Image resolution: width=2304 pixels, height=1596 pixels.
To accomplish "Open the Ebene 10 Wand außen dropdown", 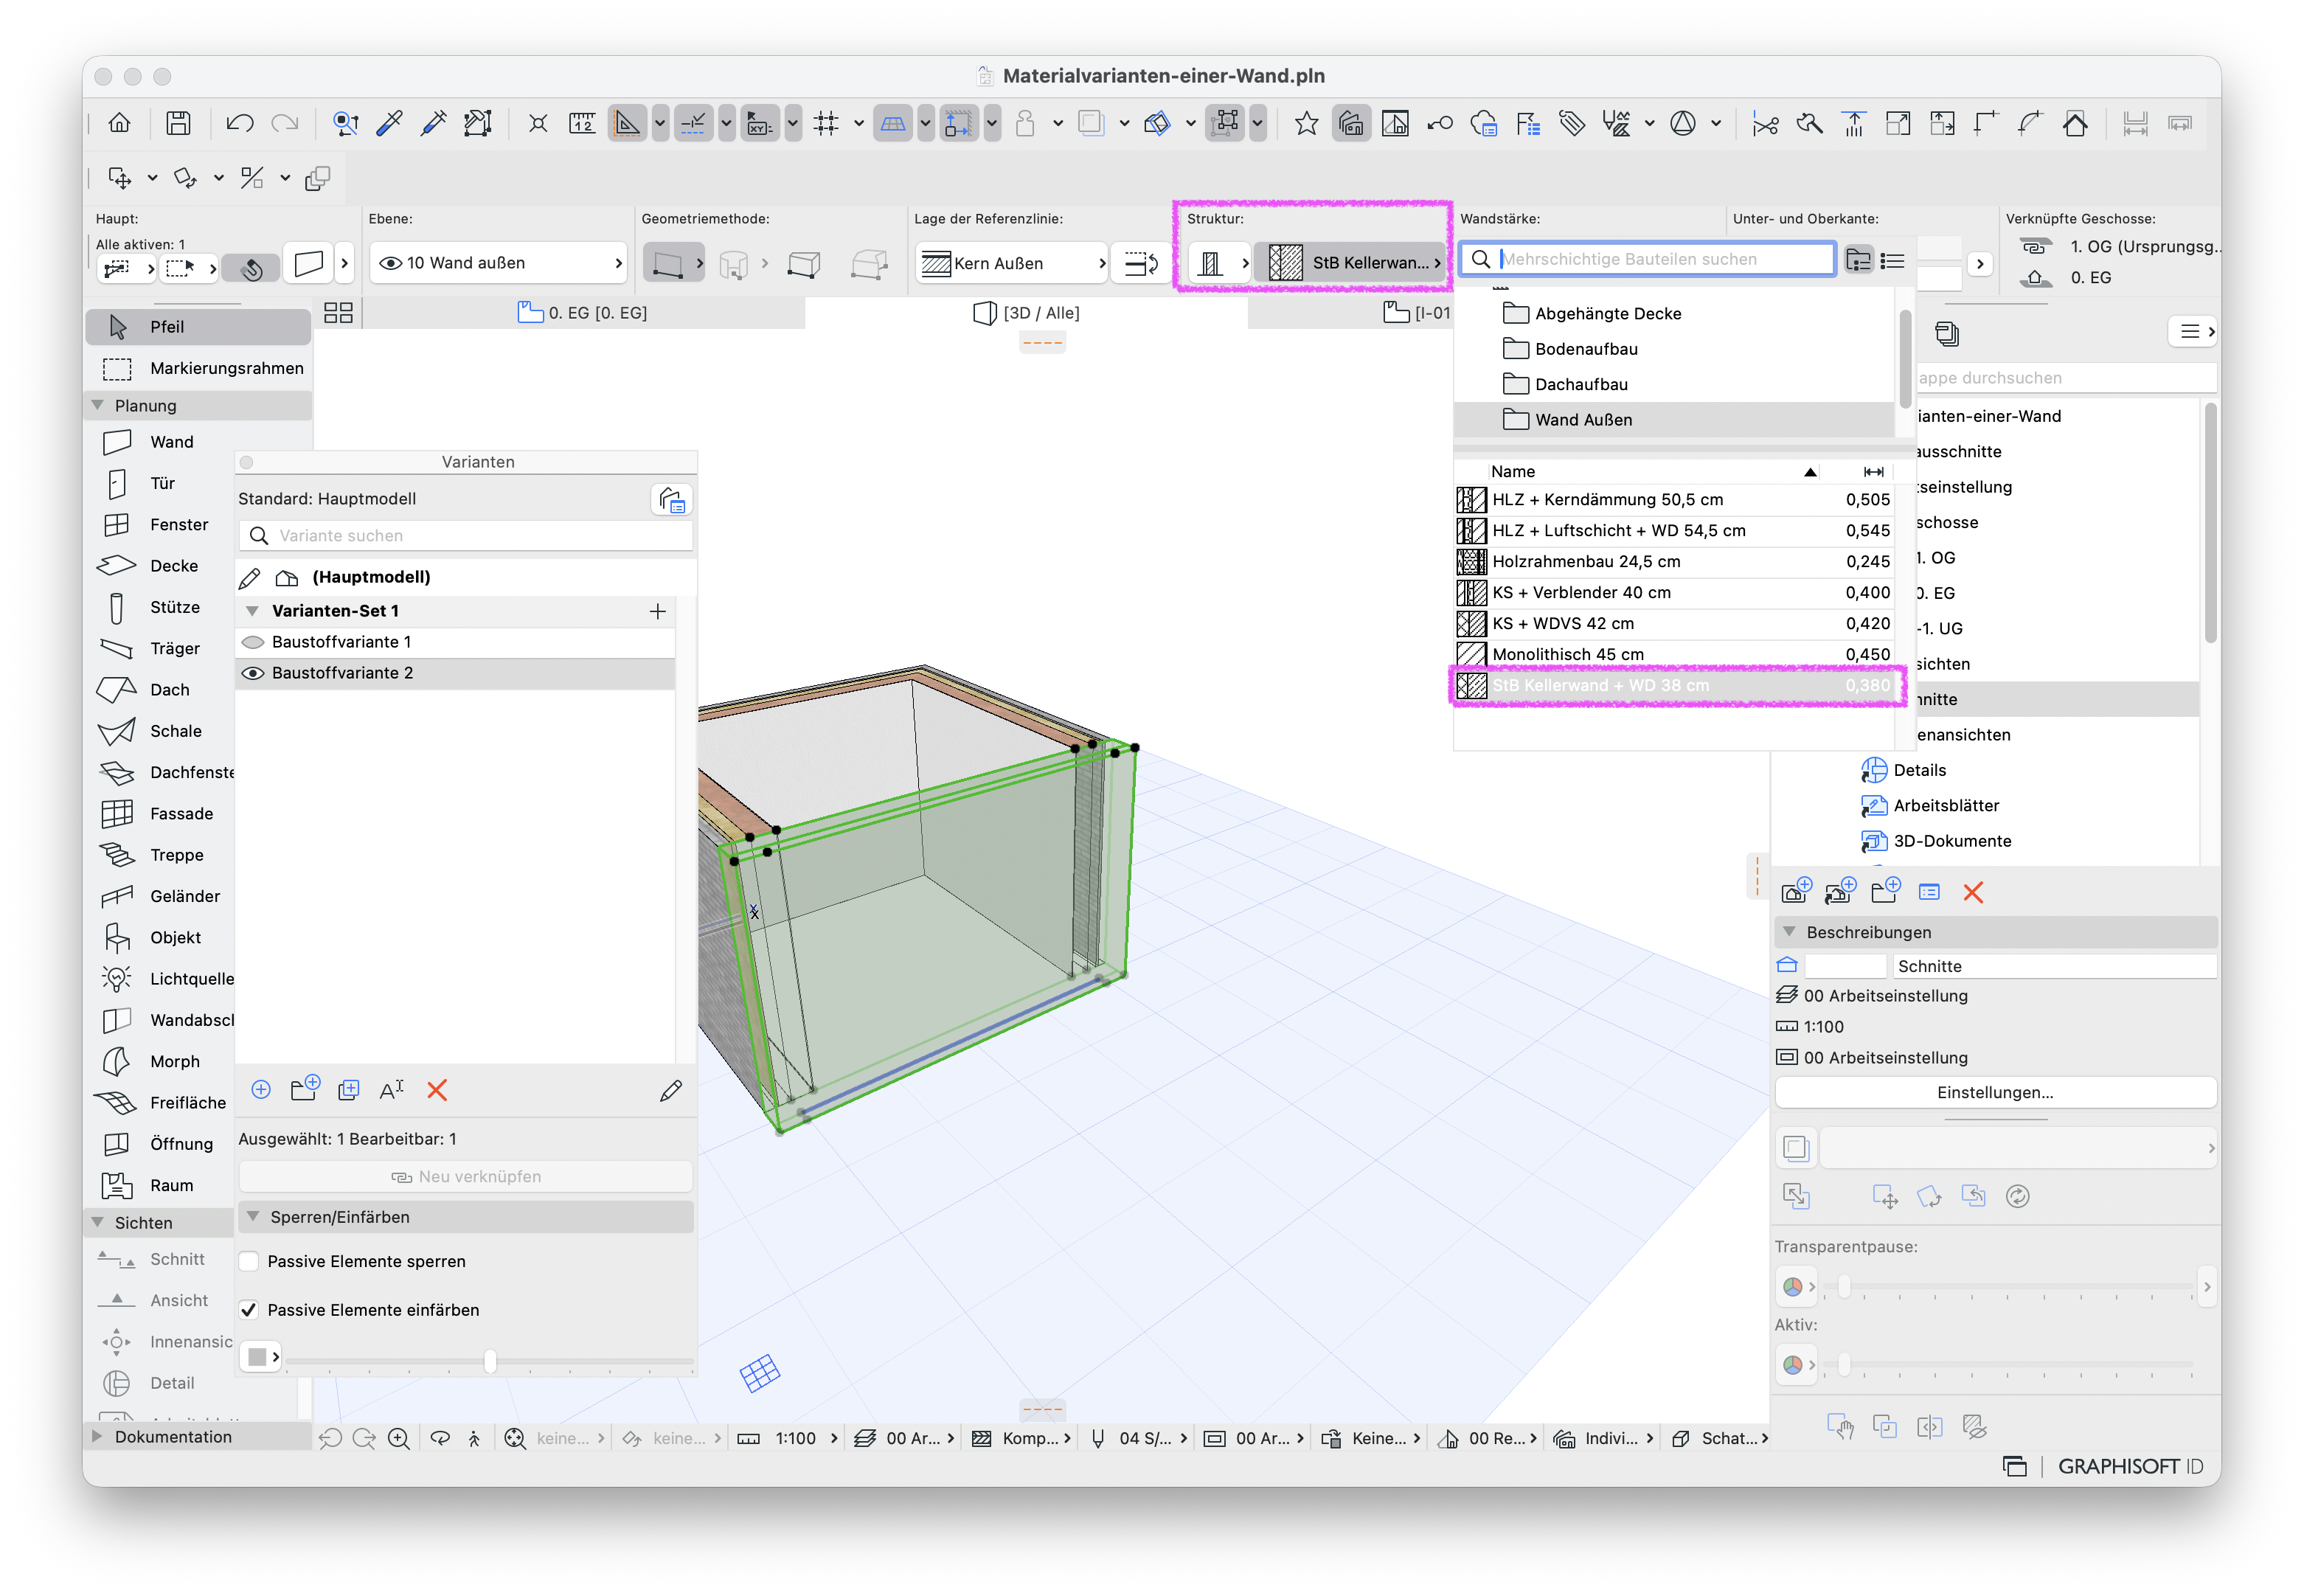I will (x=499, y=263).
